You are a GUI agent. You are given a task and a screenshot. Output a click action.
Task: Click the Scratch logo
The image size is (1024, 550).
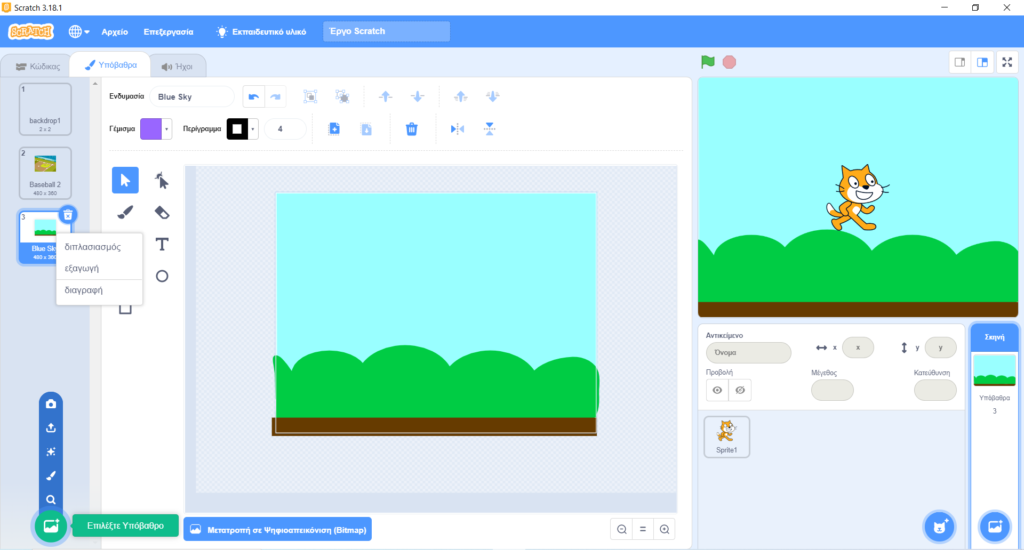31,31
